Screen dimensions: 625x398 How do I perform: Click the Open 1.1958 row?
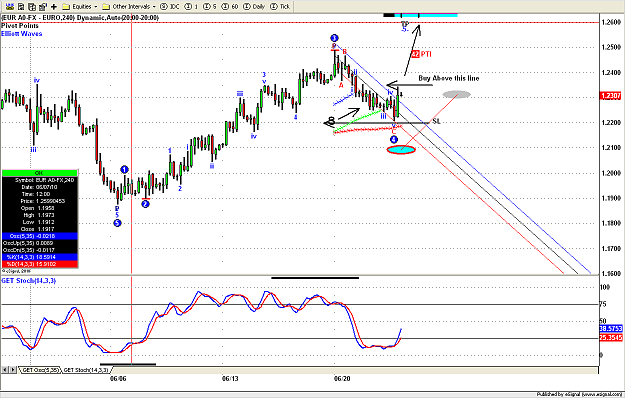coord(39,208)
